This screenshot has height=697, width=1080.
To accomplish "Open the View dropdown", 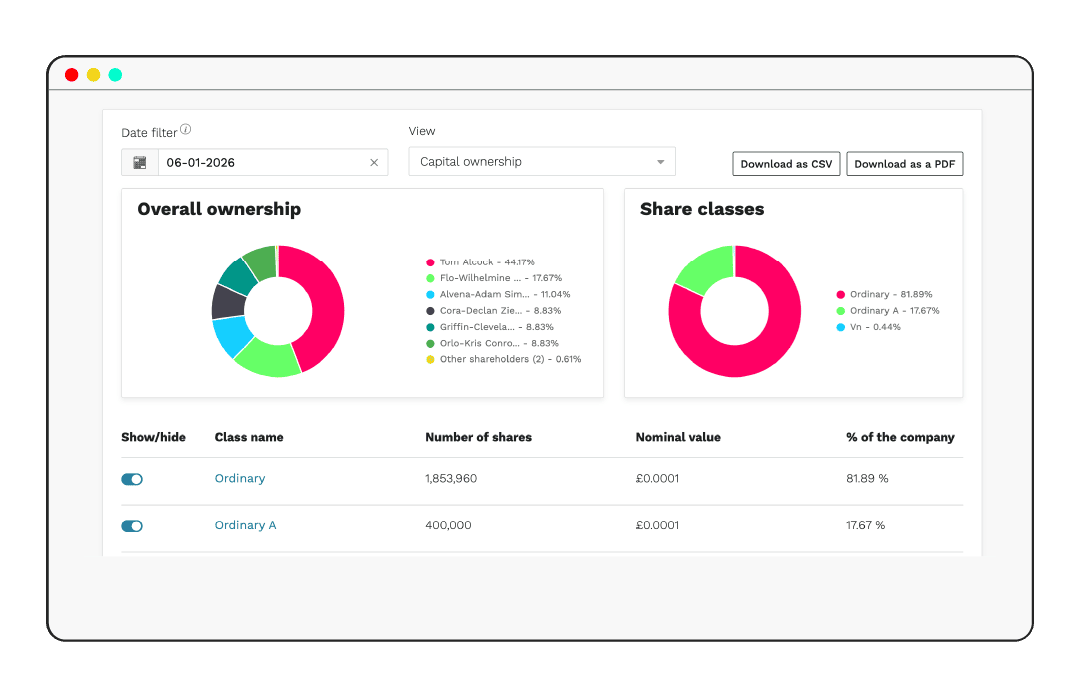I will click(659, 161).
